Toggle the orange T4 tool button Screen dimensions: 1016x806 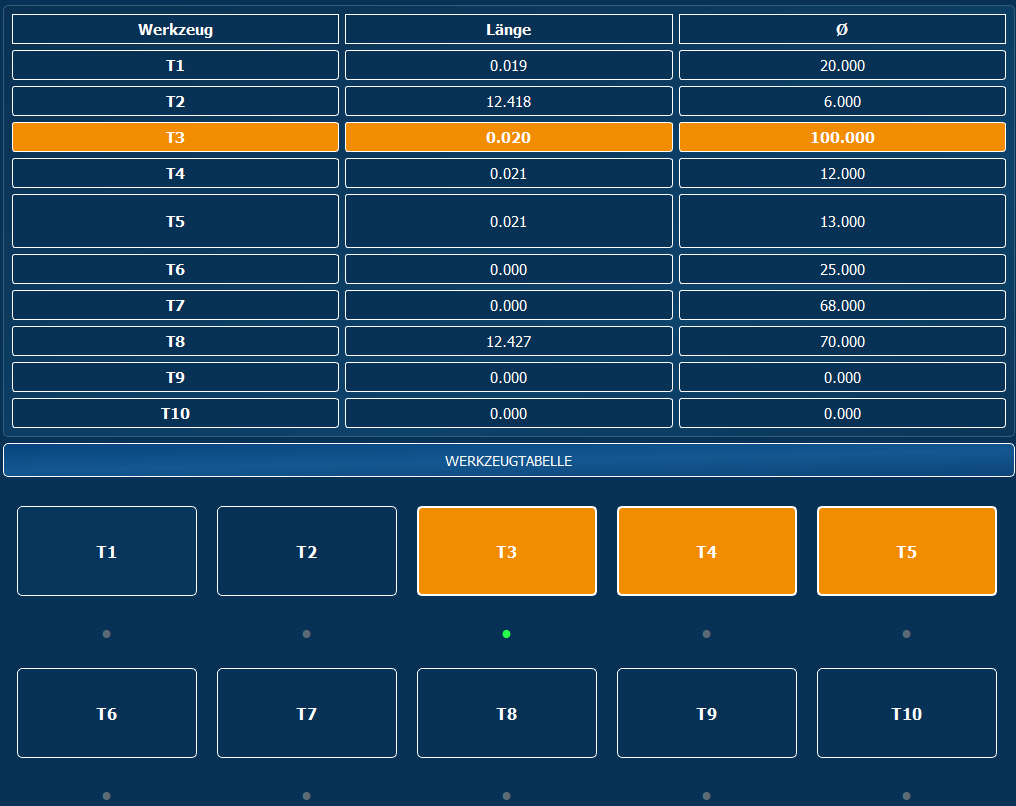[706, 551]
